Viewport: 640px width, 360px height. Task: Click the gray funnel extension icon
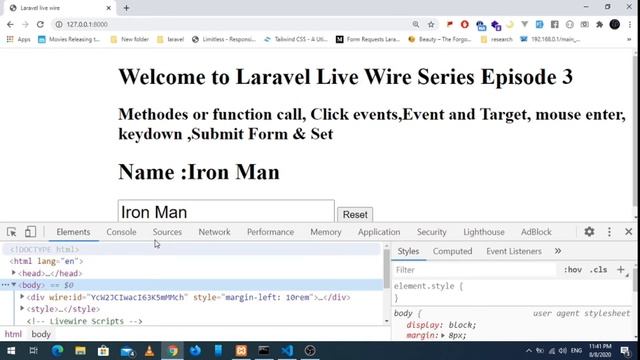coord(524,24)
